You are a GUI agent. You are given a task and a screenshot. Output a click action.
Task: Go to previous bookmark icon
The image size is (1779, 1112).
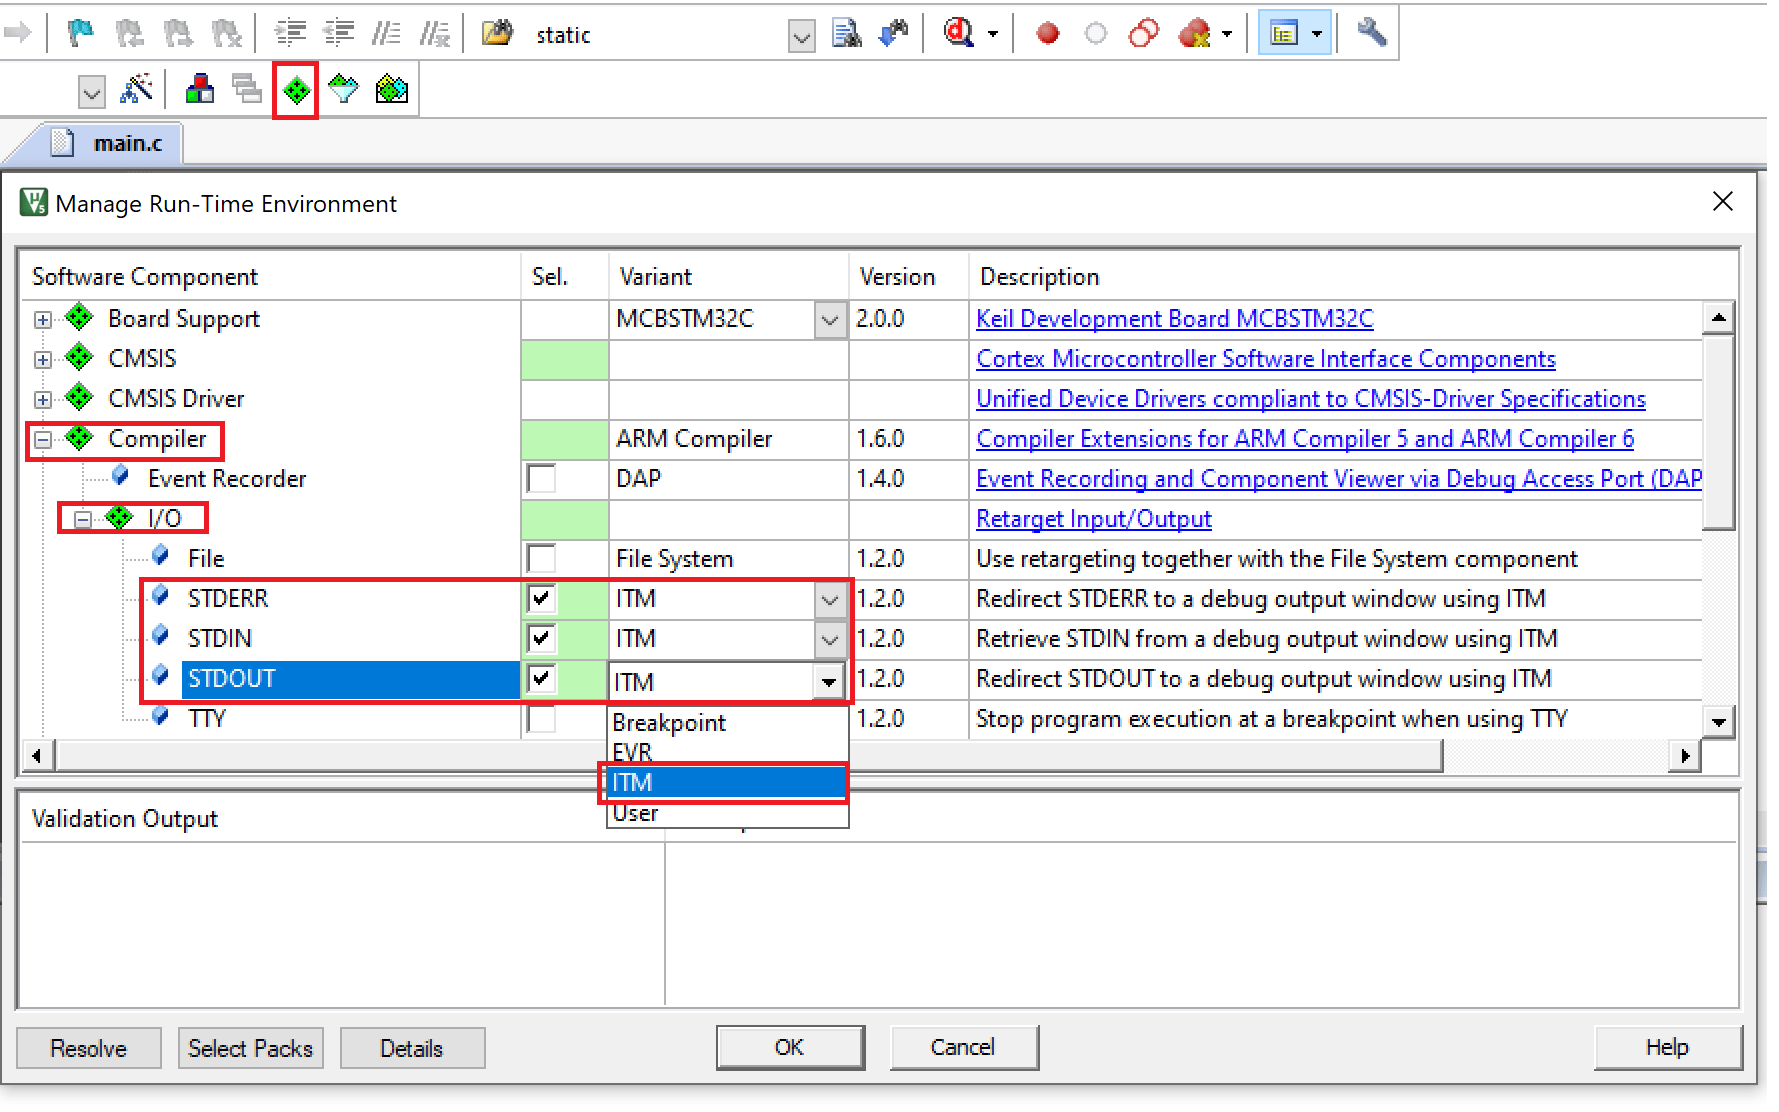(129, 33)
